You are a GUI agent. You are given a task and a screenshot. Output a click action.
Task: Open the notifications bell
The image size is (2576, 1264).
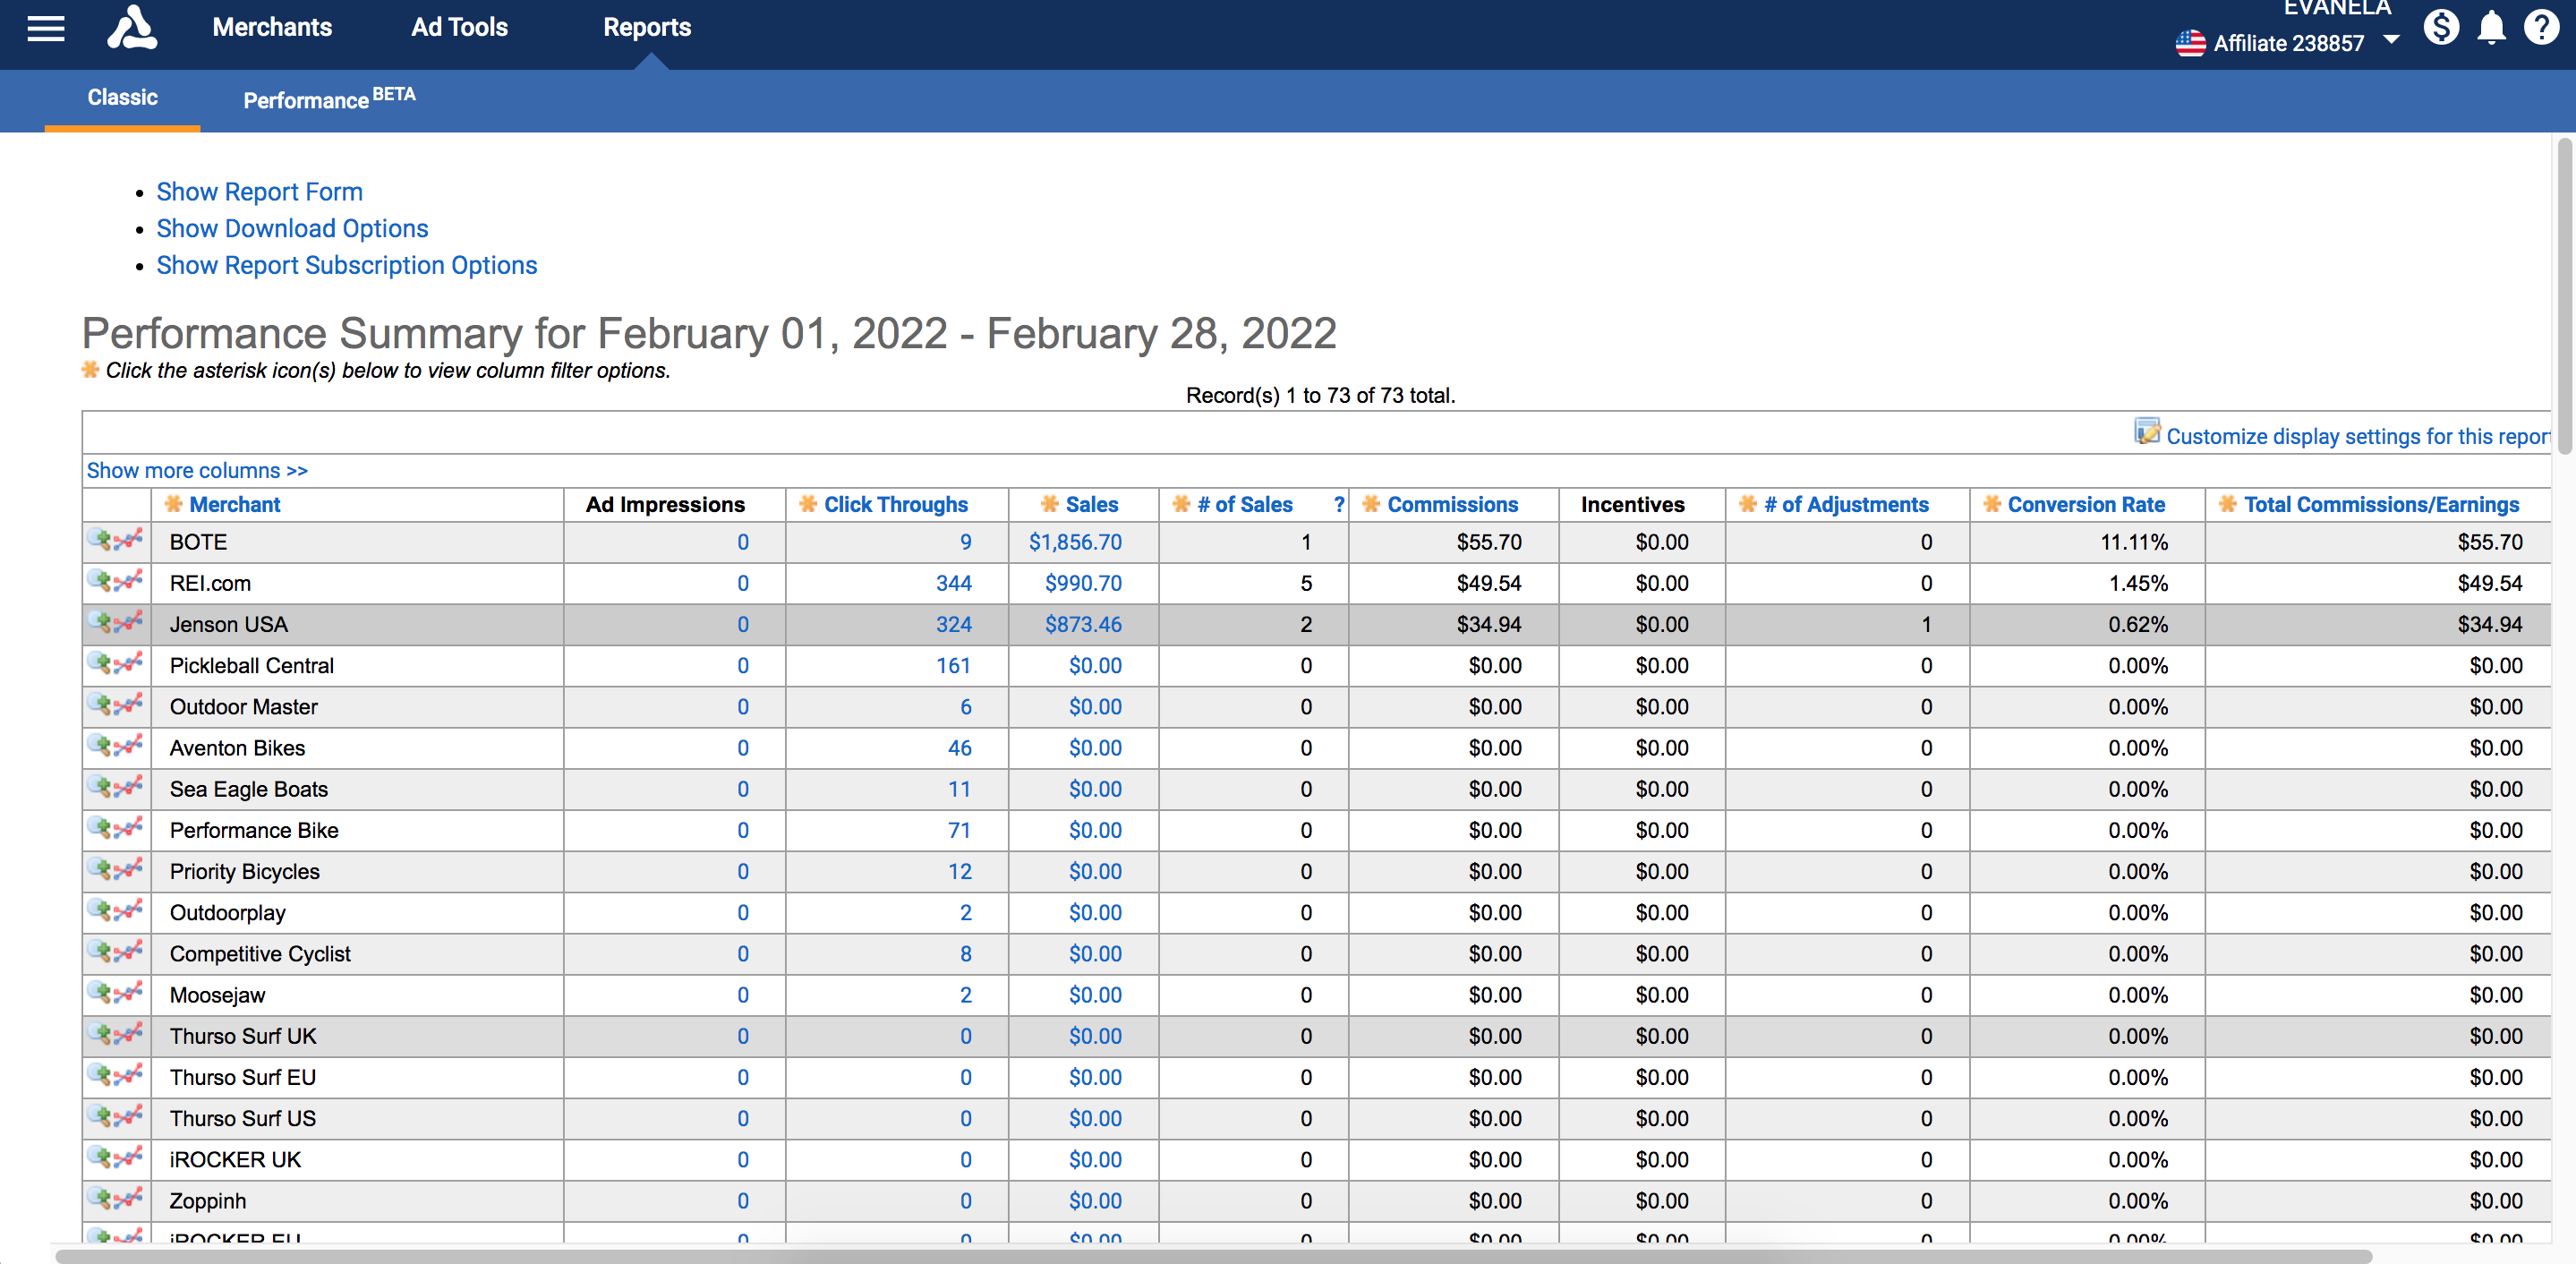[2491, 27]
